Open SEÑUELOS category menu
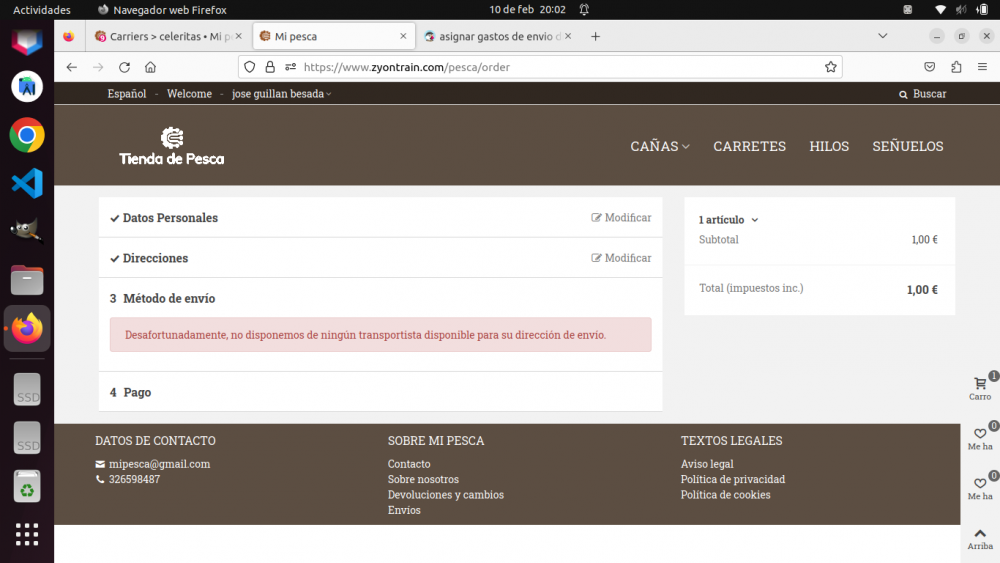 pyautogui.click(x=908, y=146)
